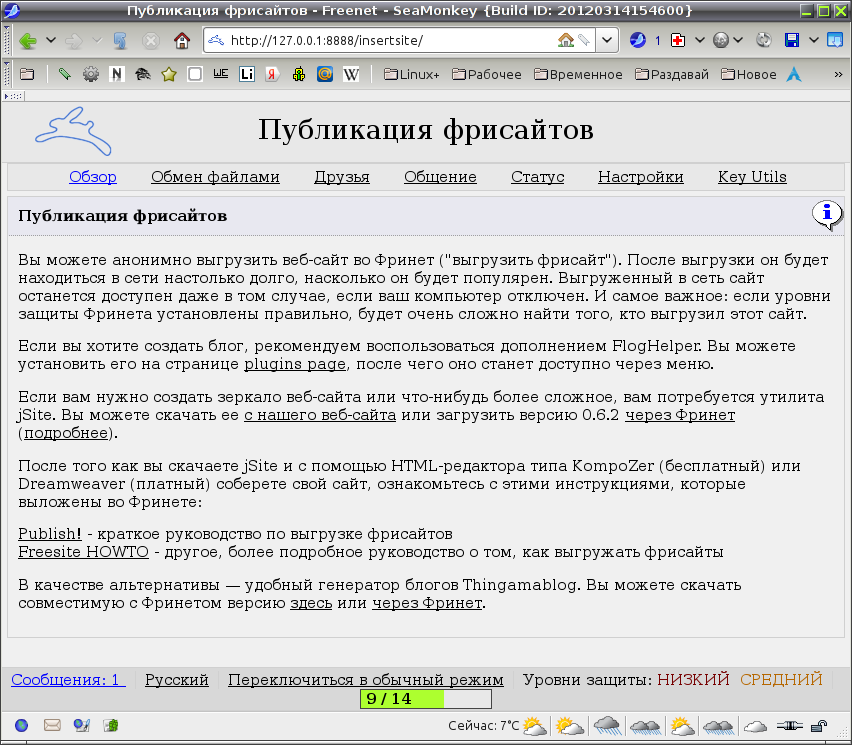Open the back history dropdown arrow
The image size is (852, 745).
(51, 40)
